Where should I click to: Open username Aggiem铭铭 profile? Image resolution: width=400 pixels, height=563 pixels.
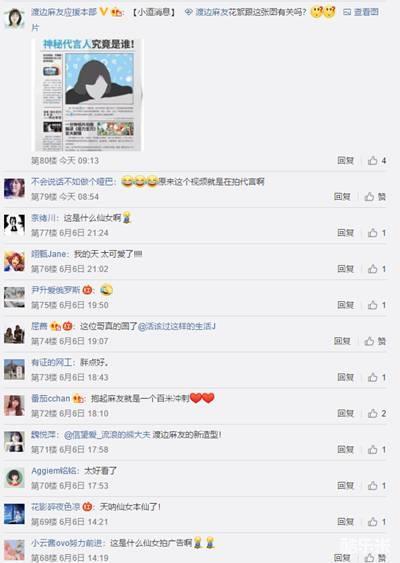coord(54,471)
